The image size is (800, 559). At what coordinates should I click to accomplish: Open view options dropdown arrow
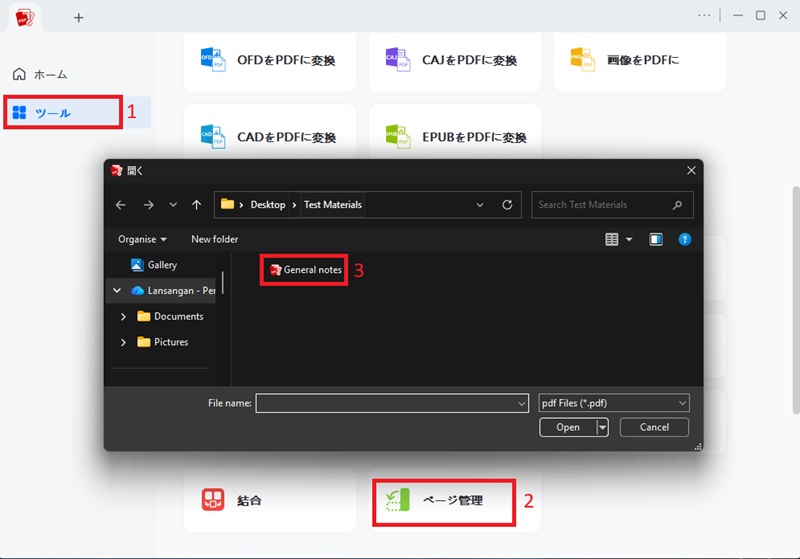pos(629,239)
